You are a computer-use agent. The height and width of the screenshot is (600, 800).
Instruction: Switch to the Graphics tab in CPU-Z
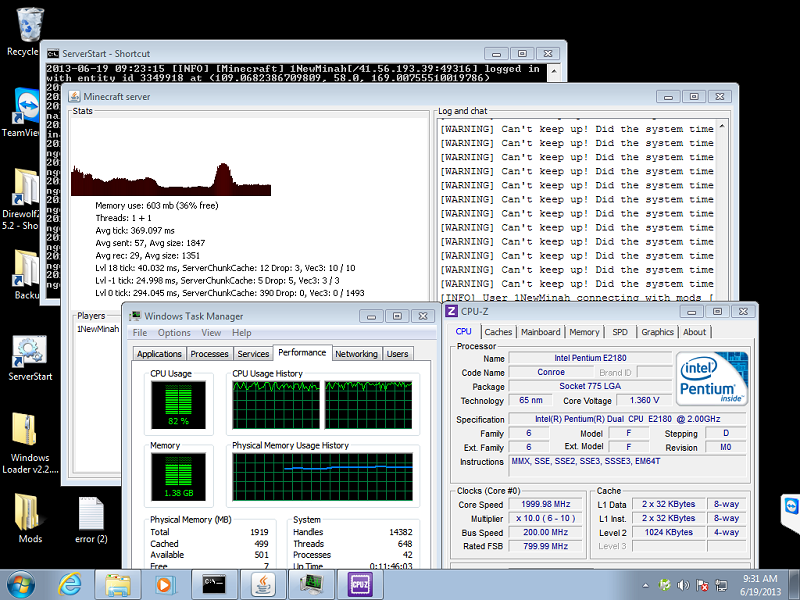pos(658,332)
